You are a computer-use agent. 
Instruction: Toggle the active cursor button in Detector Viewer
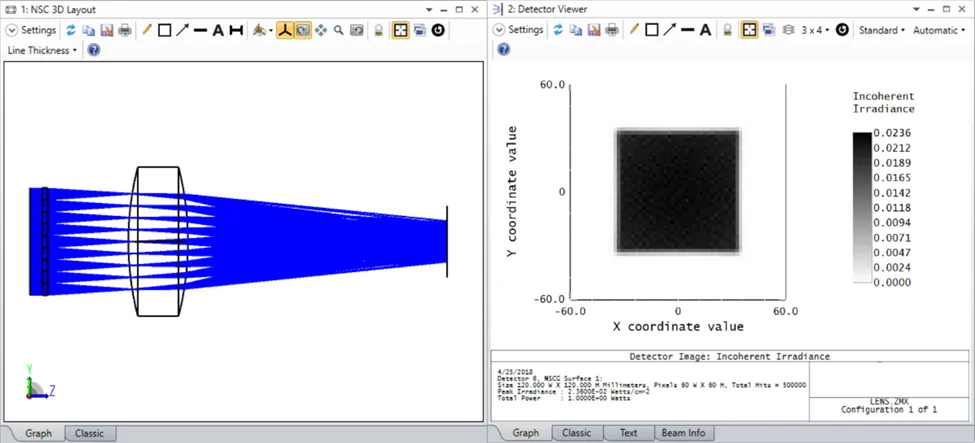pyautogui.click(x=748, y=30)
